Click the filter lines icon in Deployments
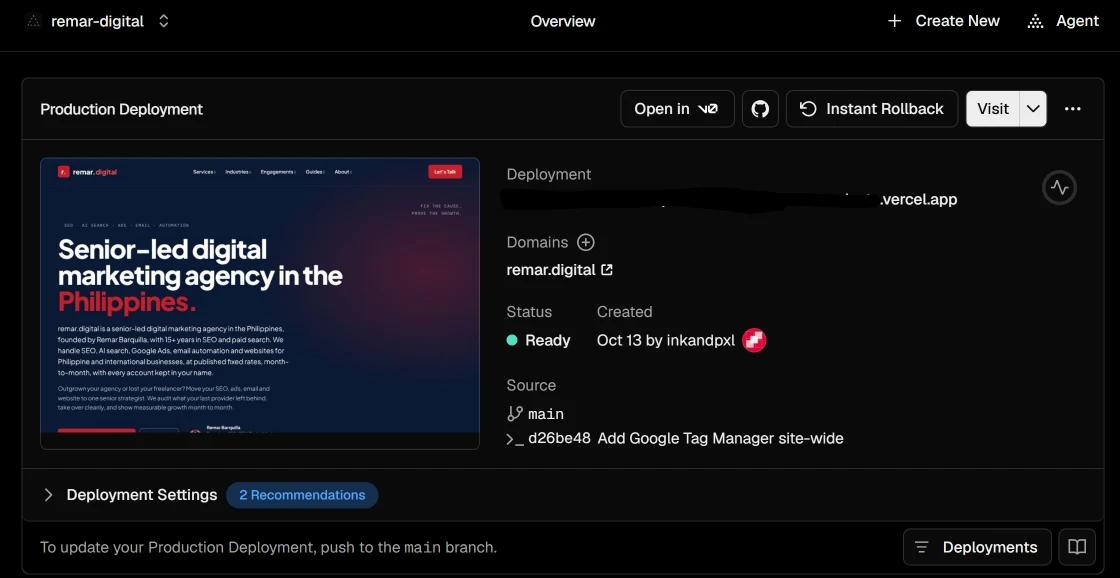Viewport: 1120px width, 578px height. coord(922,547)
